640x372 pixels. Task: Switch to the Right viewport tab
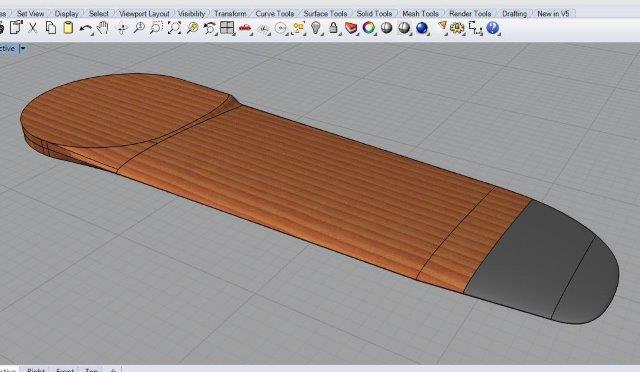[x=36, y=369]
